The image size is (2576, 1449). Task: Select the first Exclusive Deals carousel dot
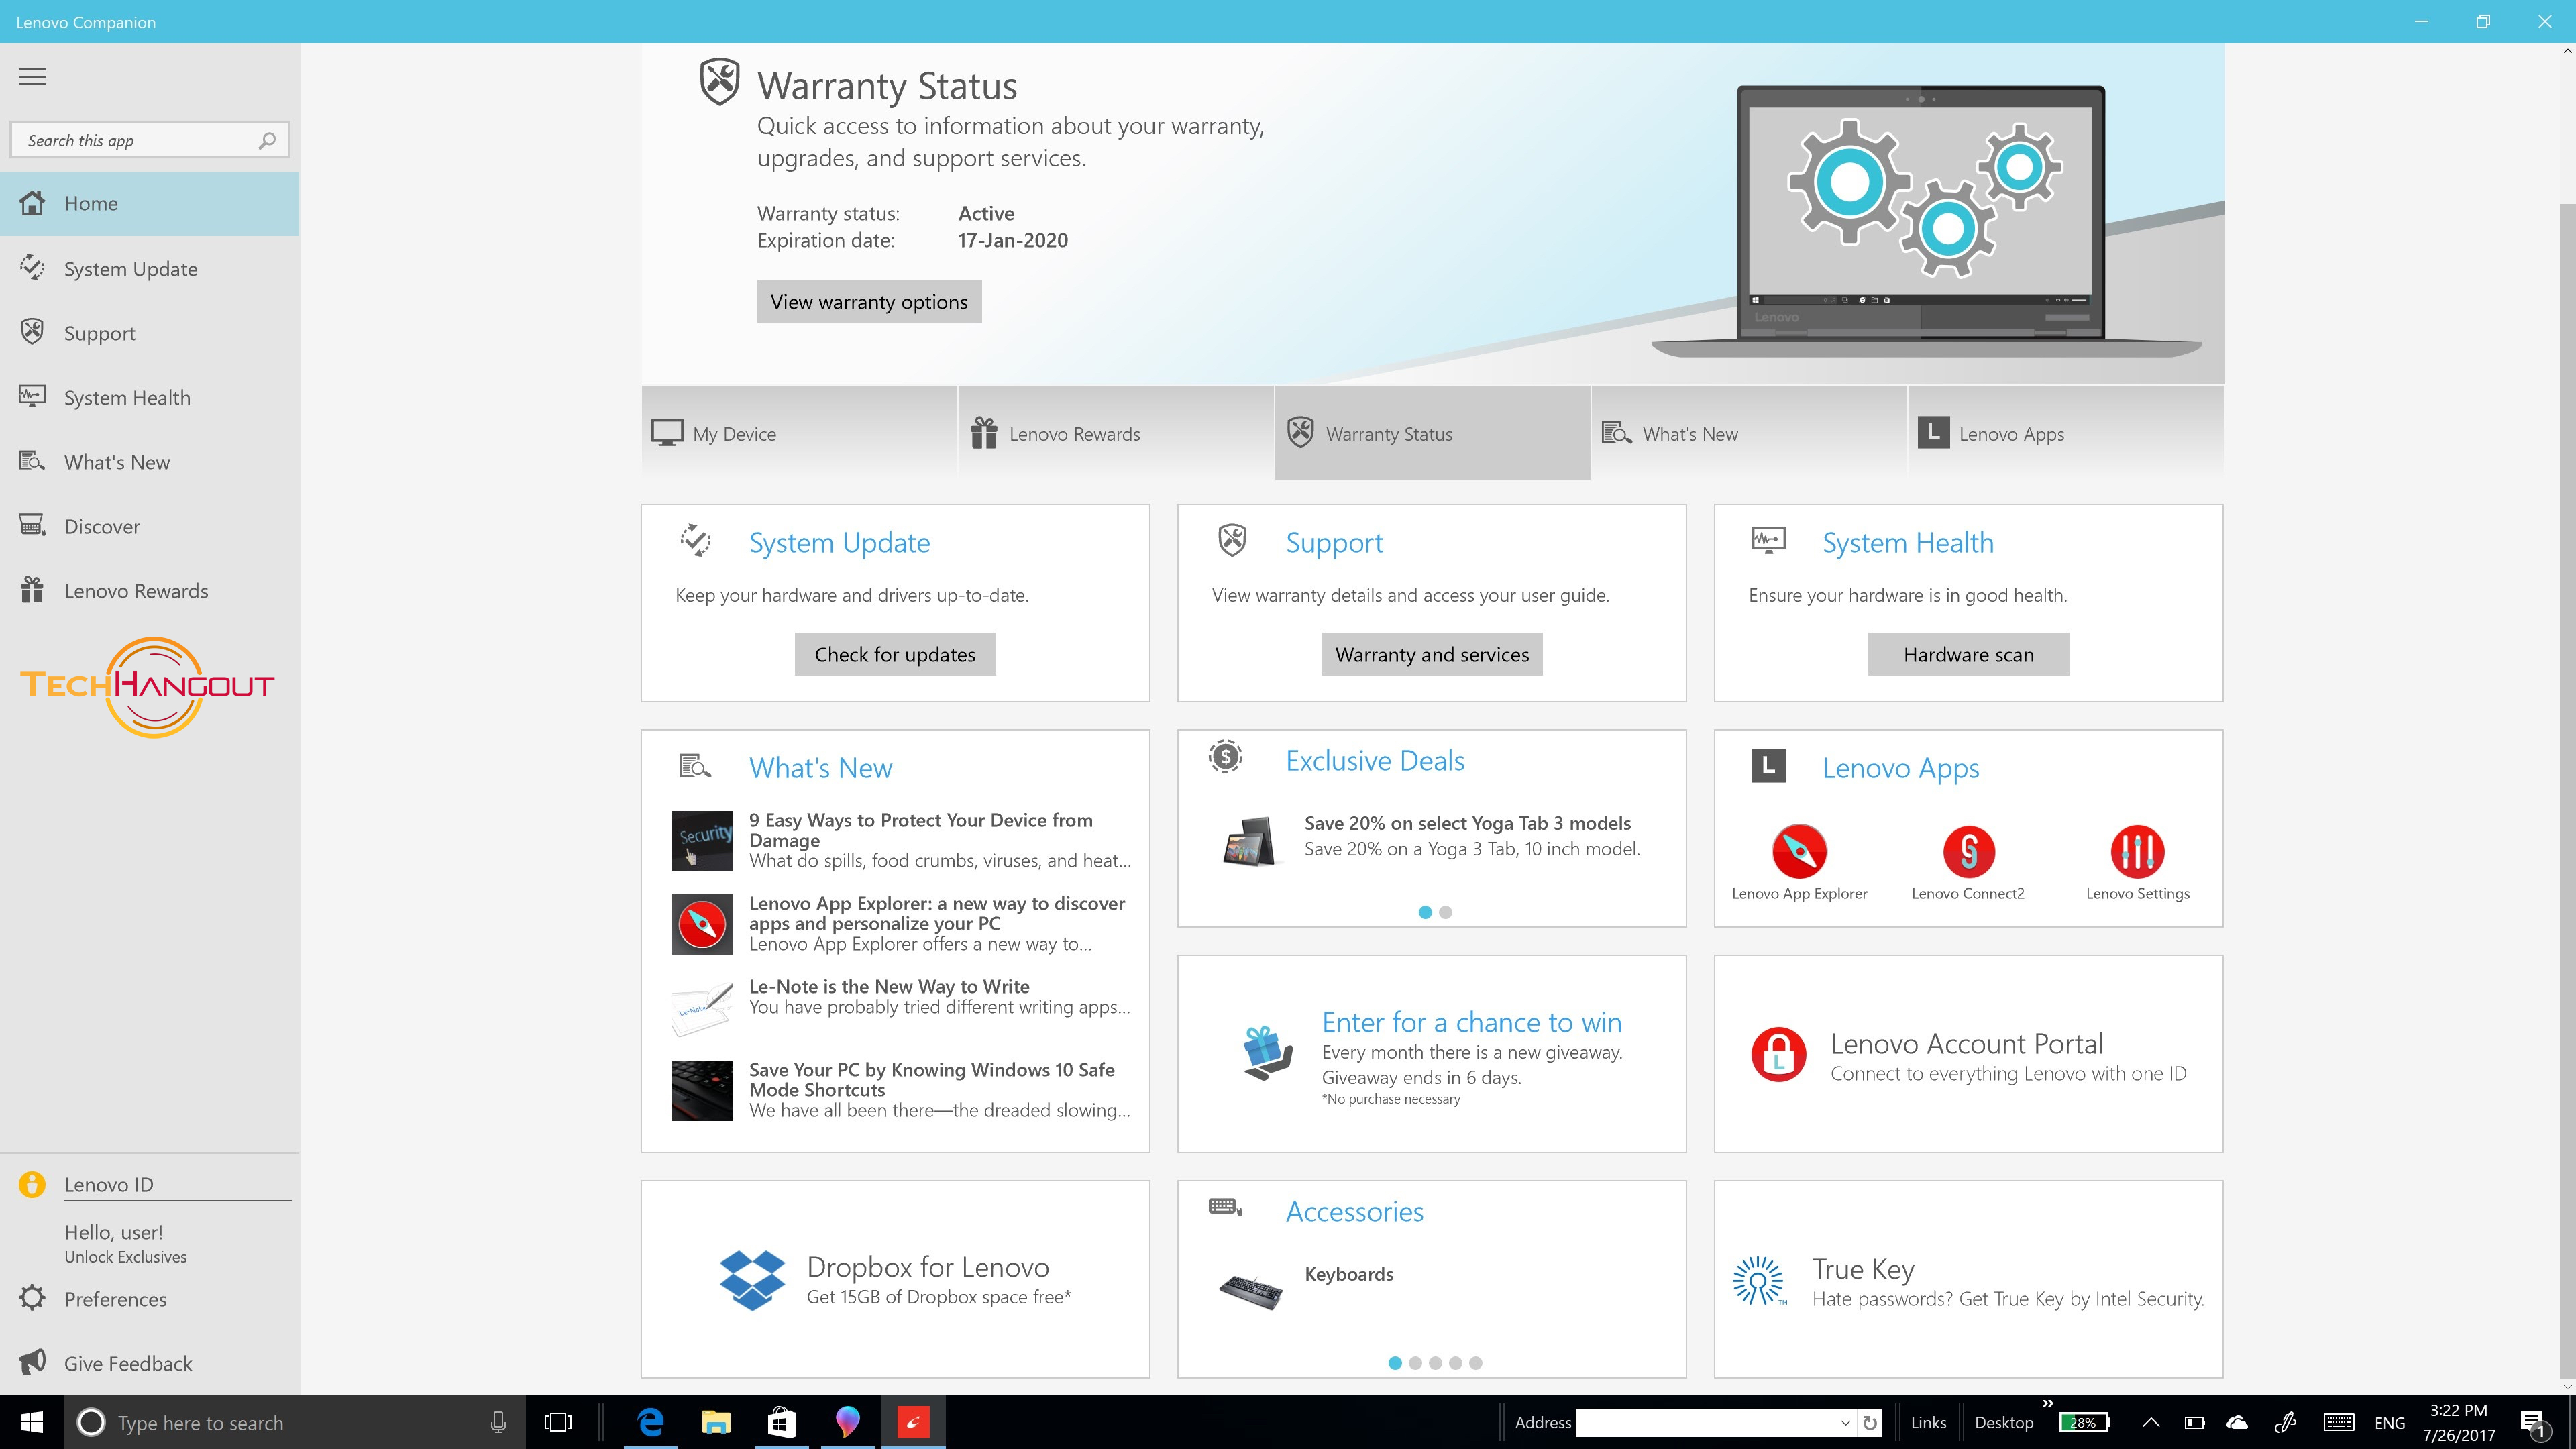tap(1425, 912)
